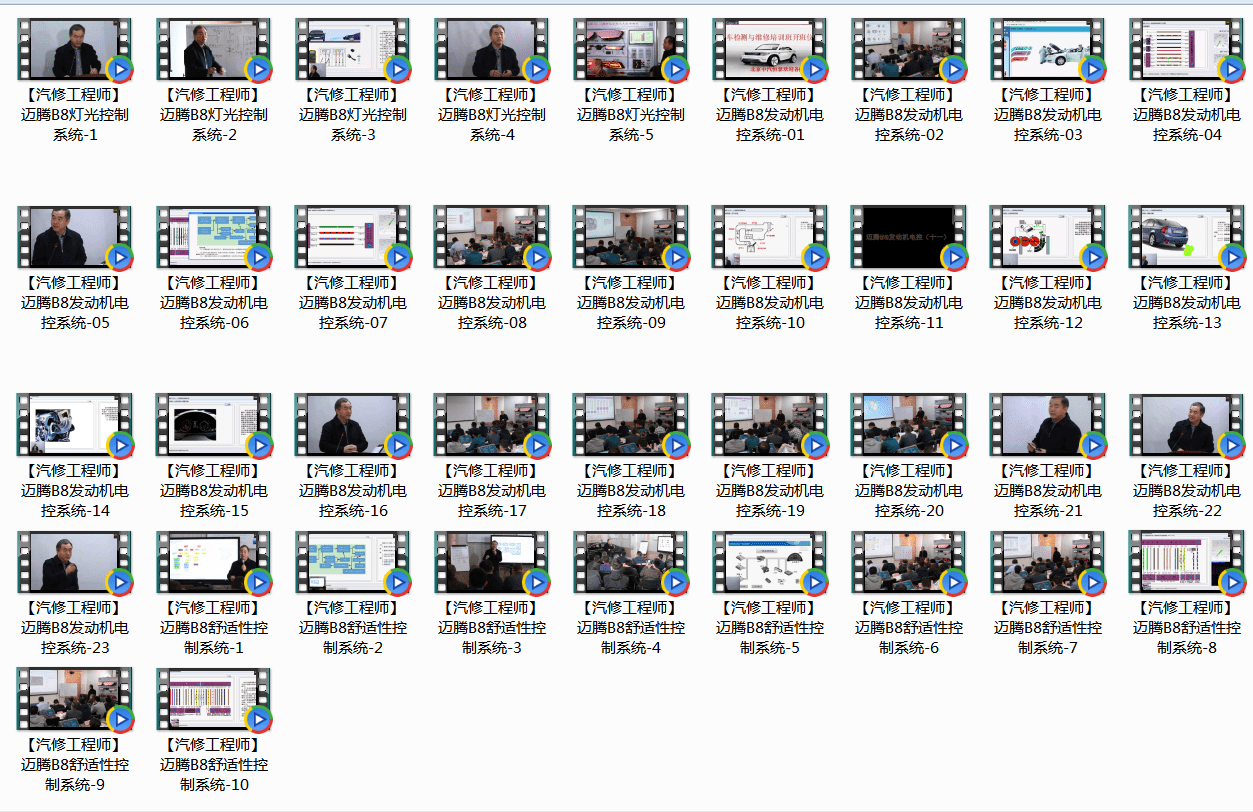The width and height of the screenshot is (1253, 812).
Task: Select 迈腾B8发动机电控系统-15 video icon
Action: click(x=213, y=425)
